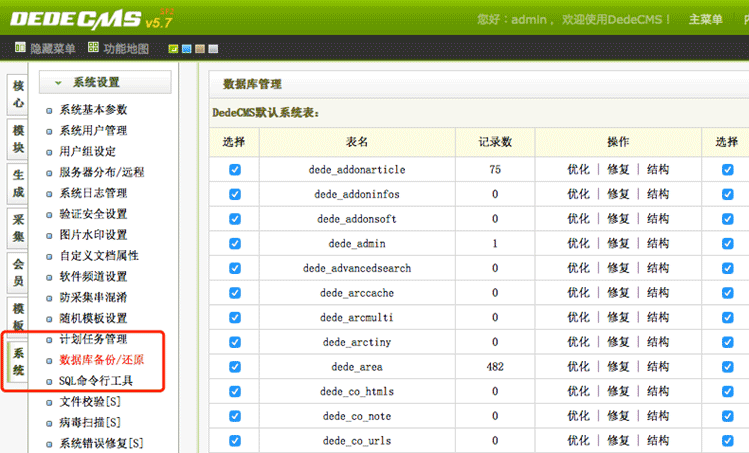This screenshot has width=749, height=453.
Task: Switch to the 模块 side tab
Action: (18, 139)
